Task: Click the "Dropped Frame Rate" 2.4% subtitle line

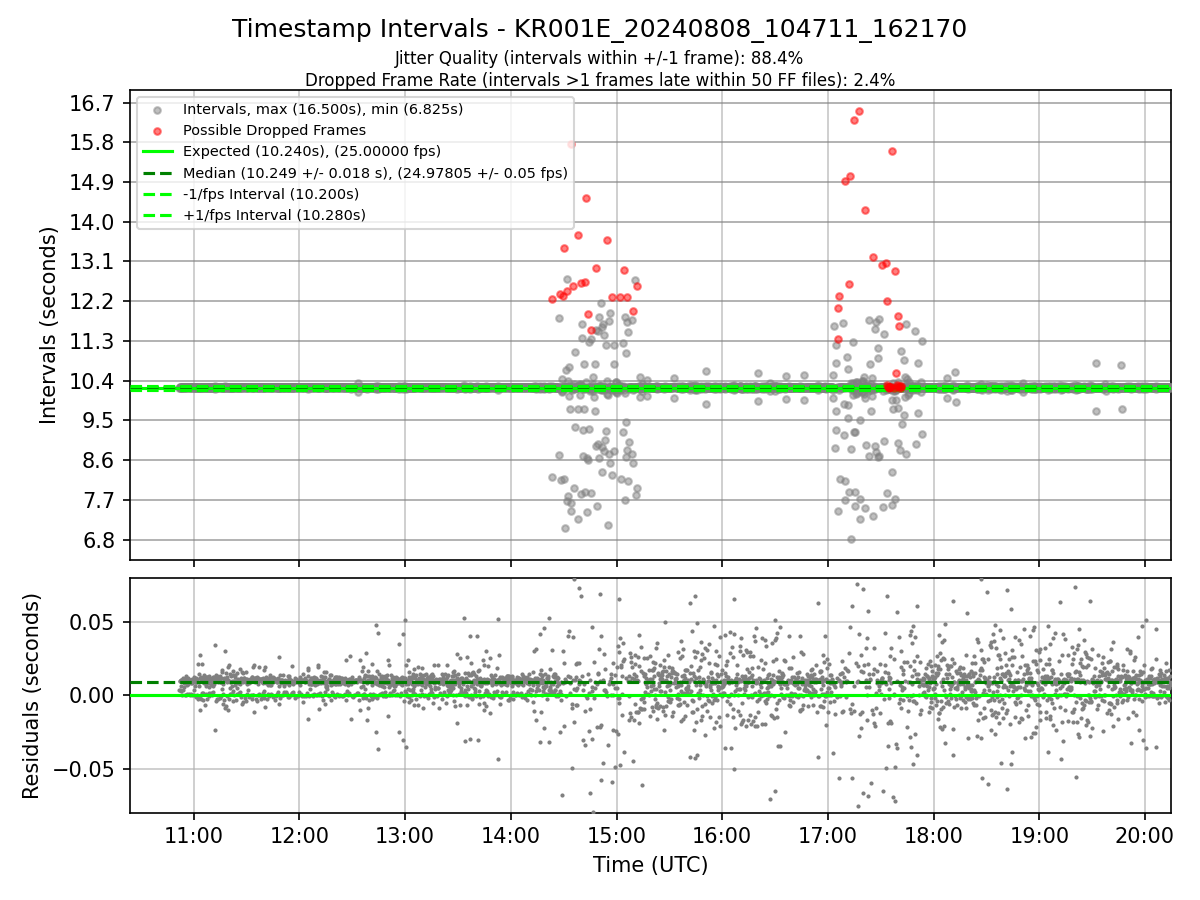Action: pos(599,79)
